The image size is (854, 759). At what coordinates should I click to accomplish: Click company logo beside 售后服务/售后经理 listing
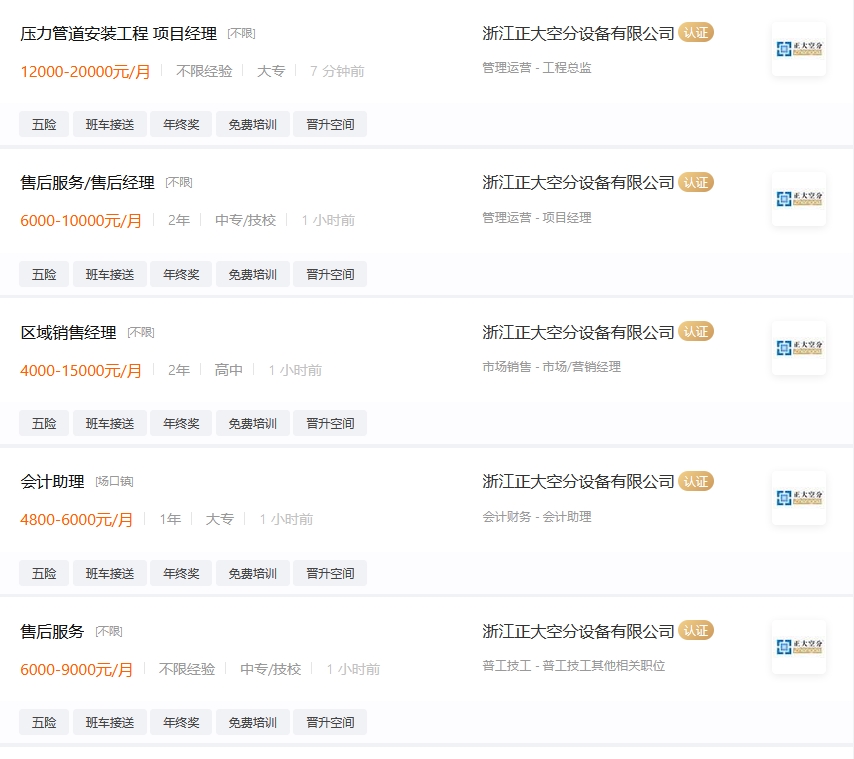click(799, 199)
